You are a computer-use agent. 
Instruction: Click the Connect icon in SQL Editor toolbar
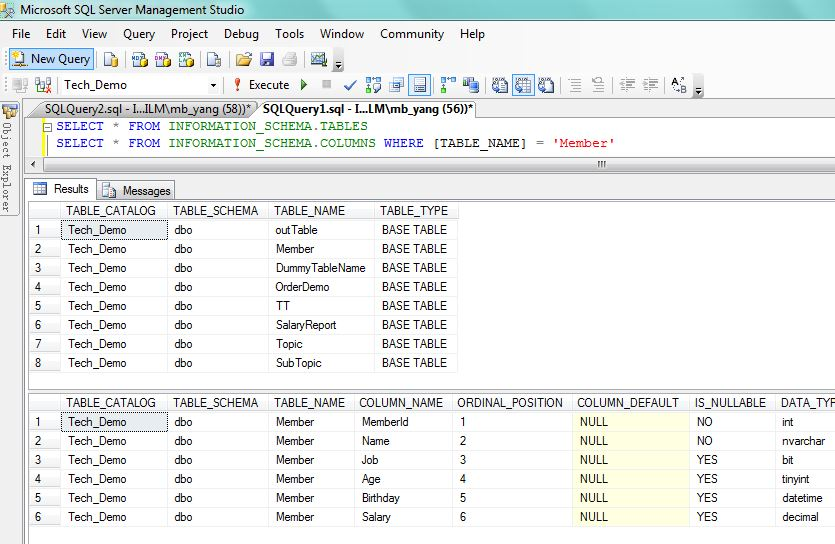(20, 85)
